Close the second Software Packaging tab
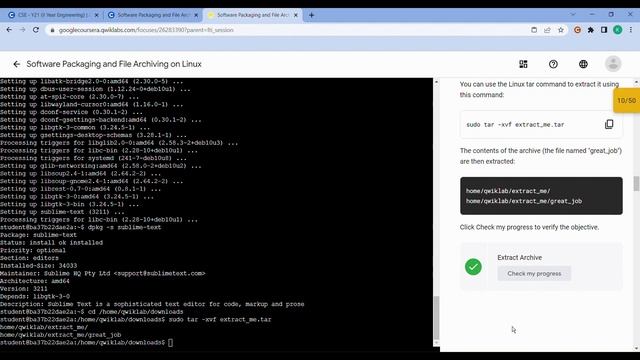 [x=196, y=15]
